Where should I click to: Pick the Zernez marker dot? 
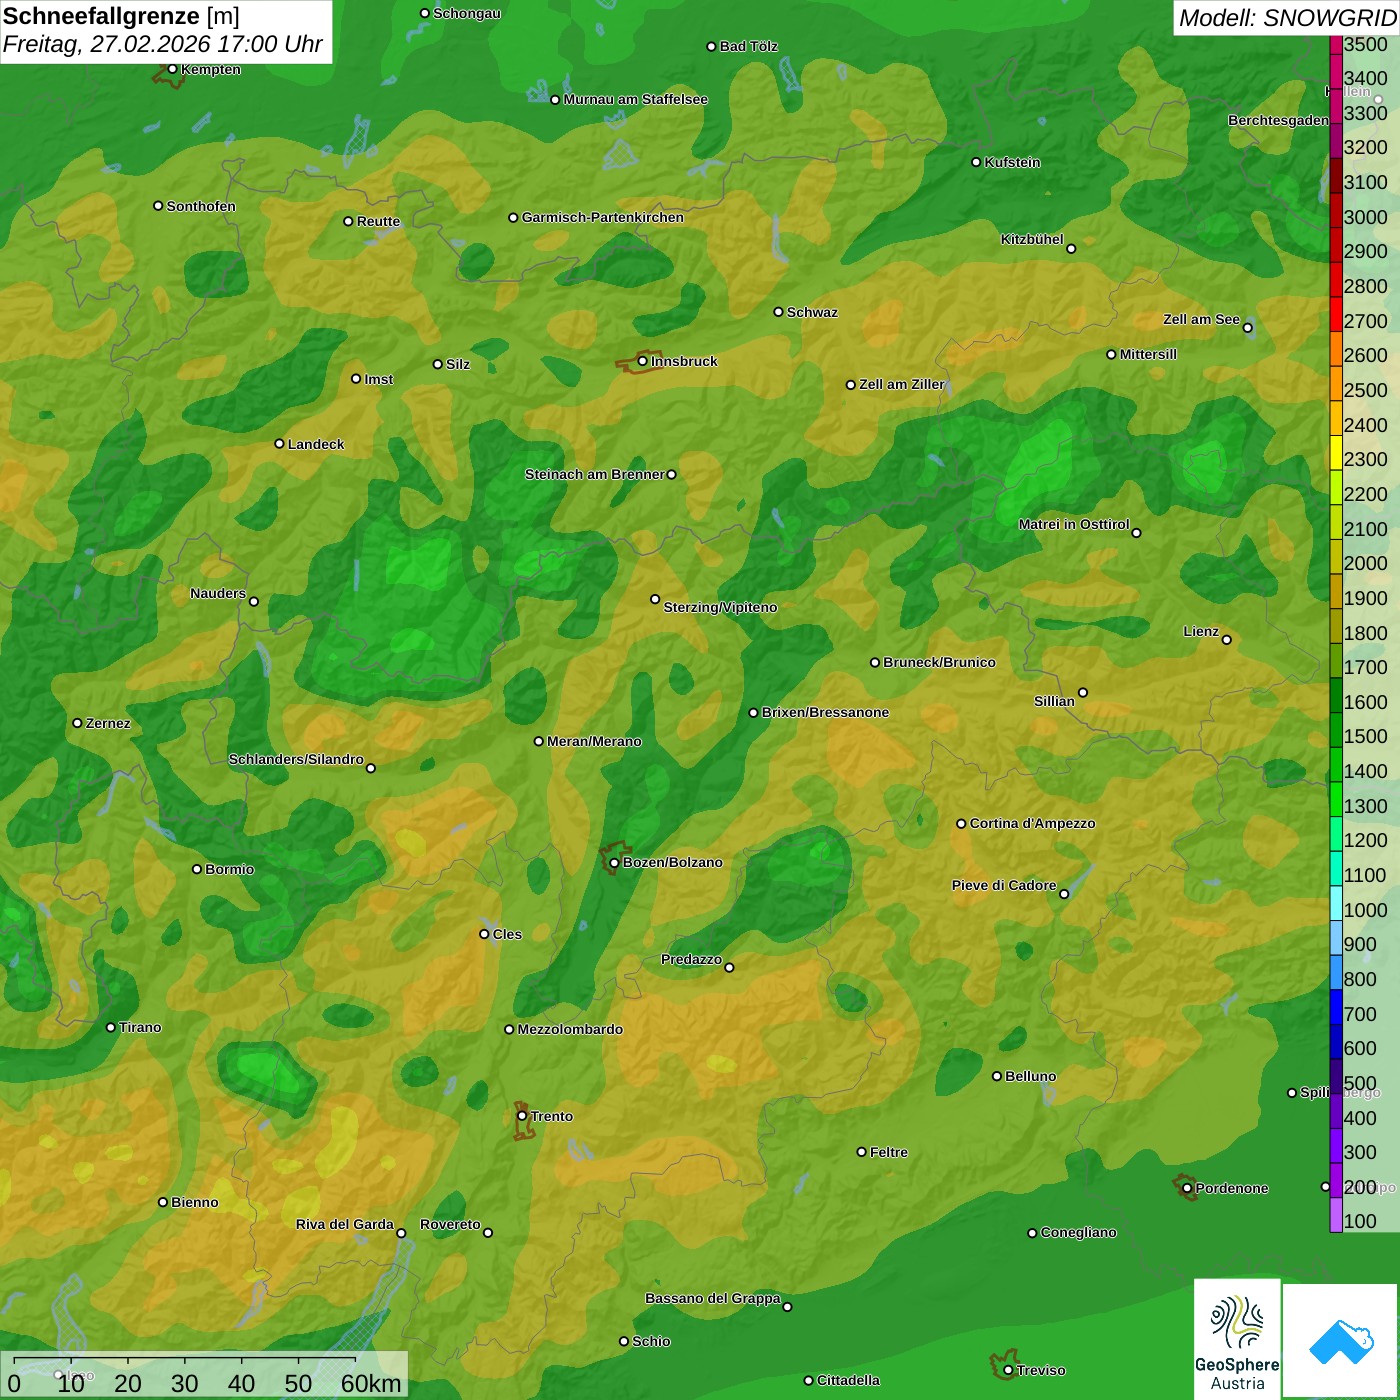pyautogui.click(x=77, y=723)
